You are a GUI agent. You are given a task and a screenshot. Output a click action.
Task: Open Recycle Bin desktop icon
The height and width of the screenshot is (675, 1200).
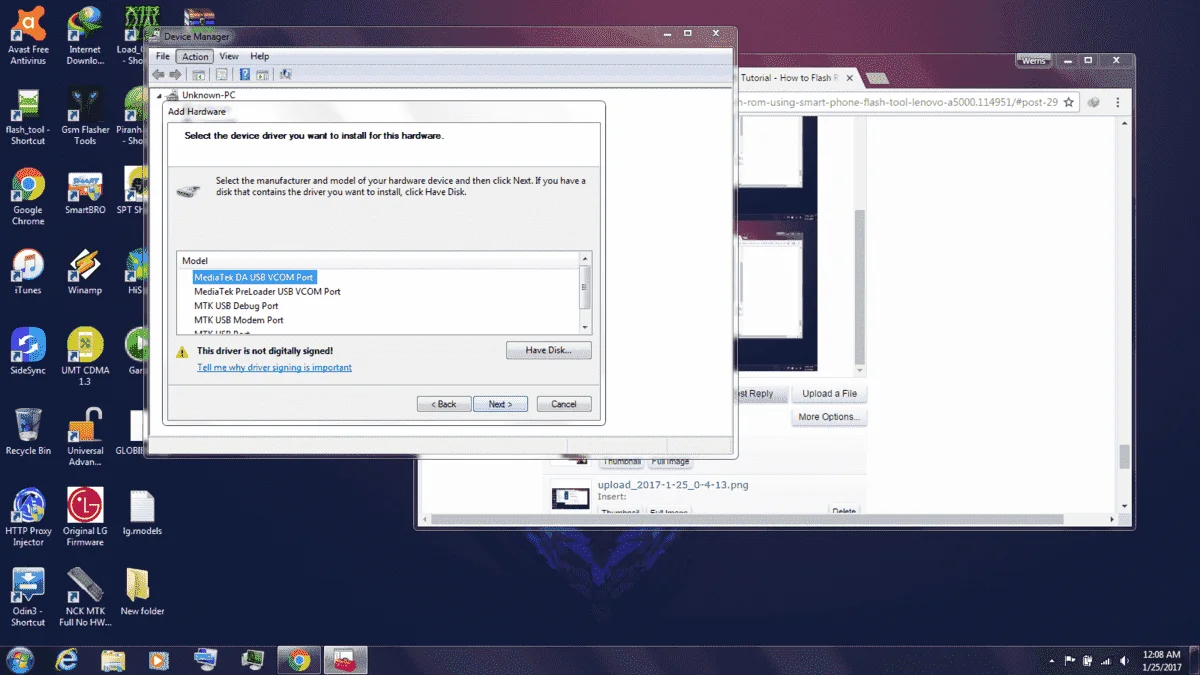tap(28, 432)
